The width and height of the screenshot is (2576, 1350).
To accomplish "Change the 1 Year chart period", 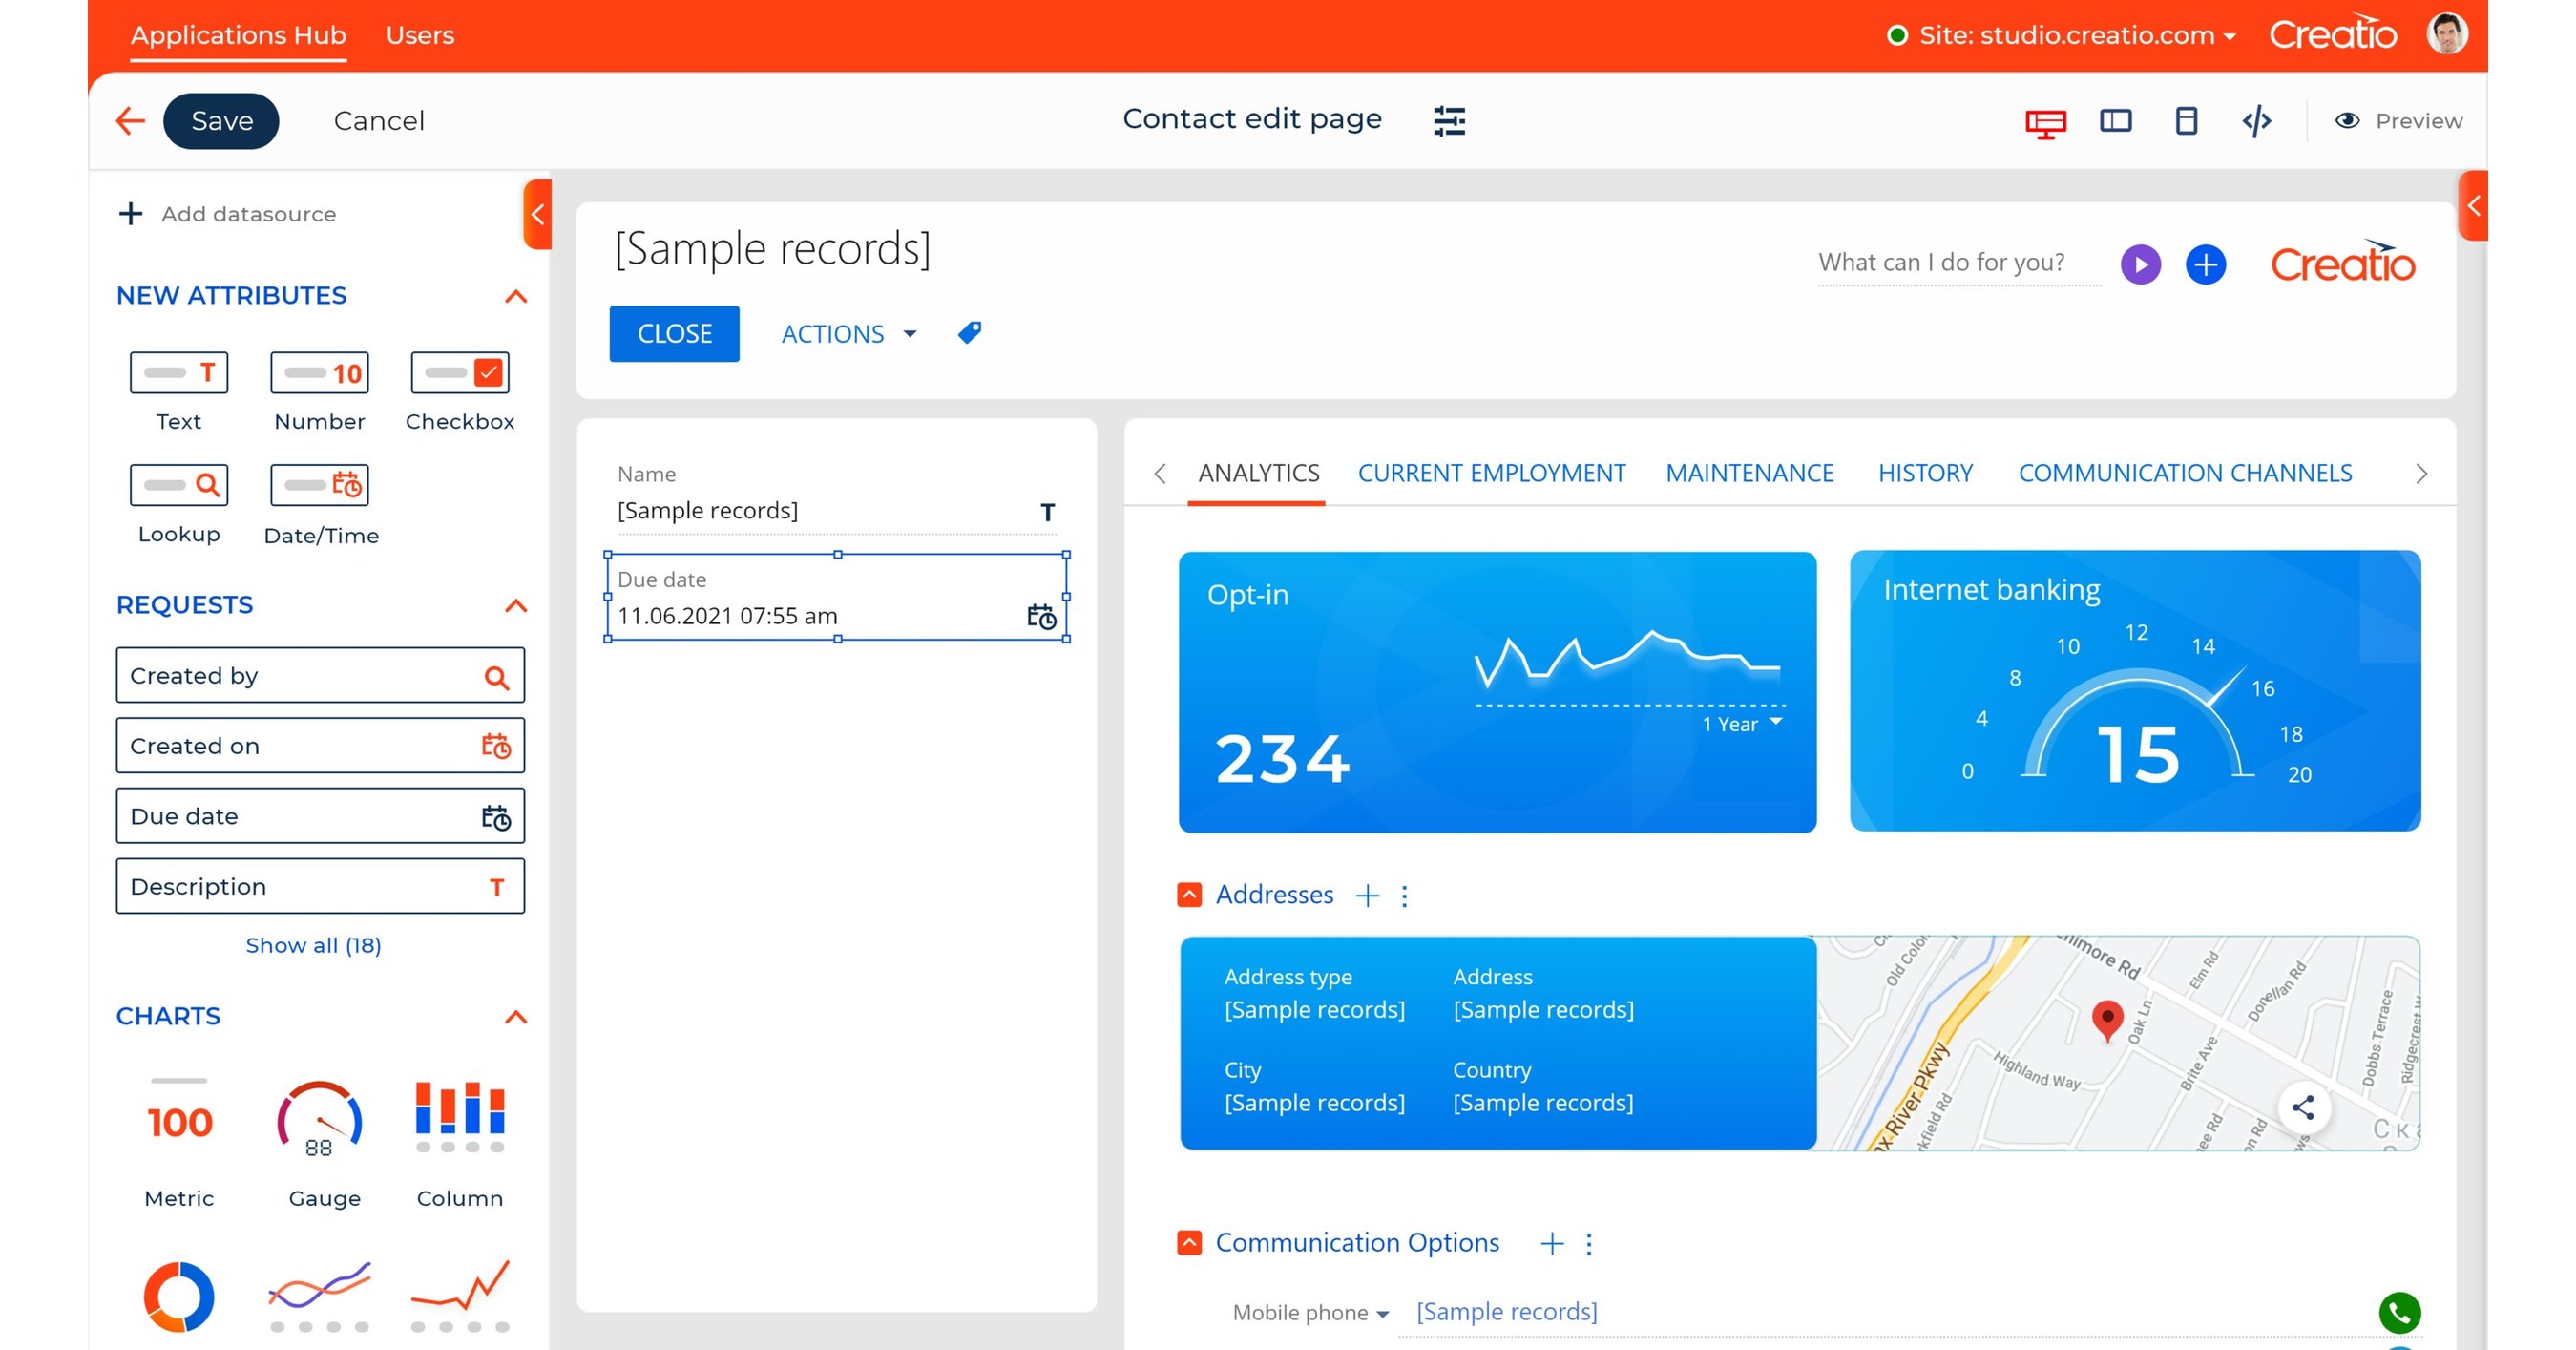I will click(1740, 722).
